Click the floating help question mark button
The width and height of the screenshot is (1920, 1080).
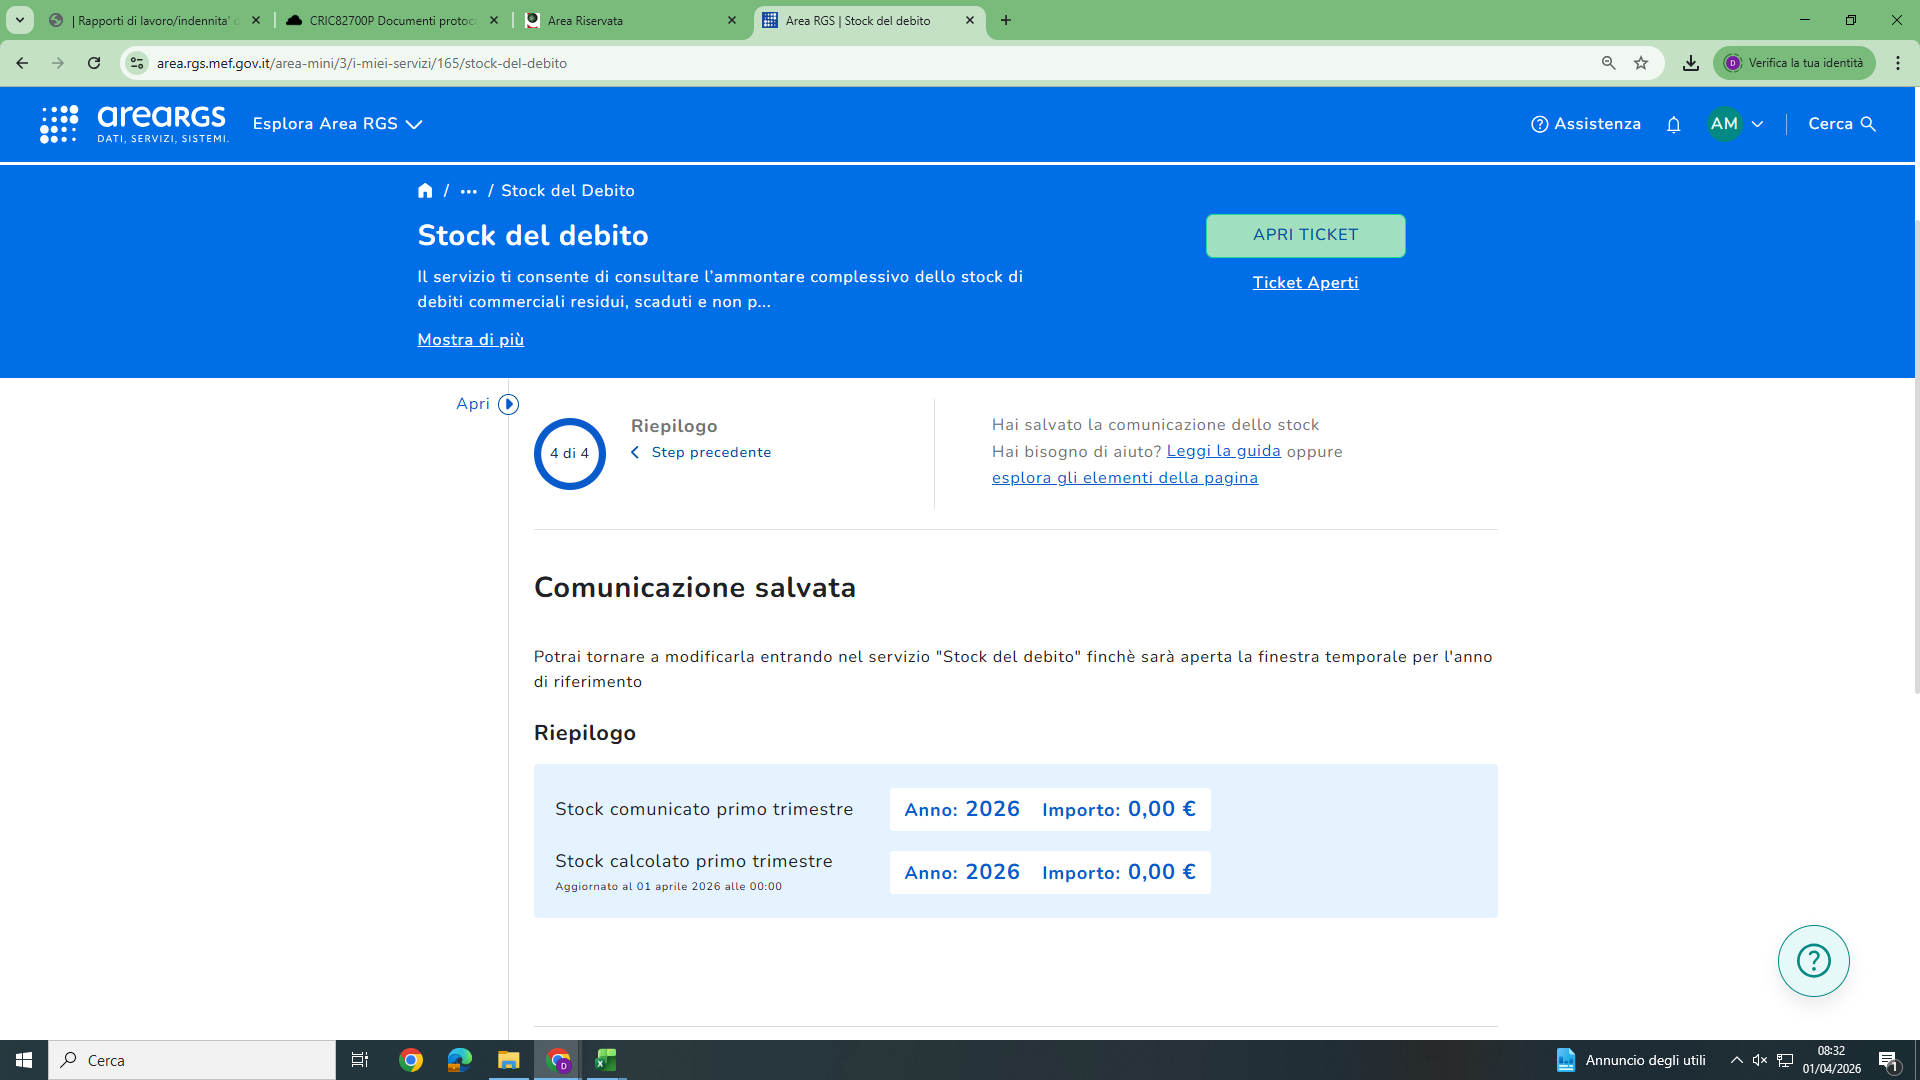(1813, 961)
